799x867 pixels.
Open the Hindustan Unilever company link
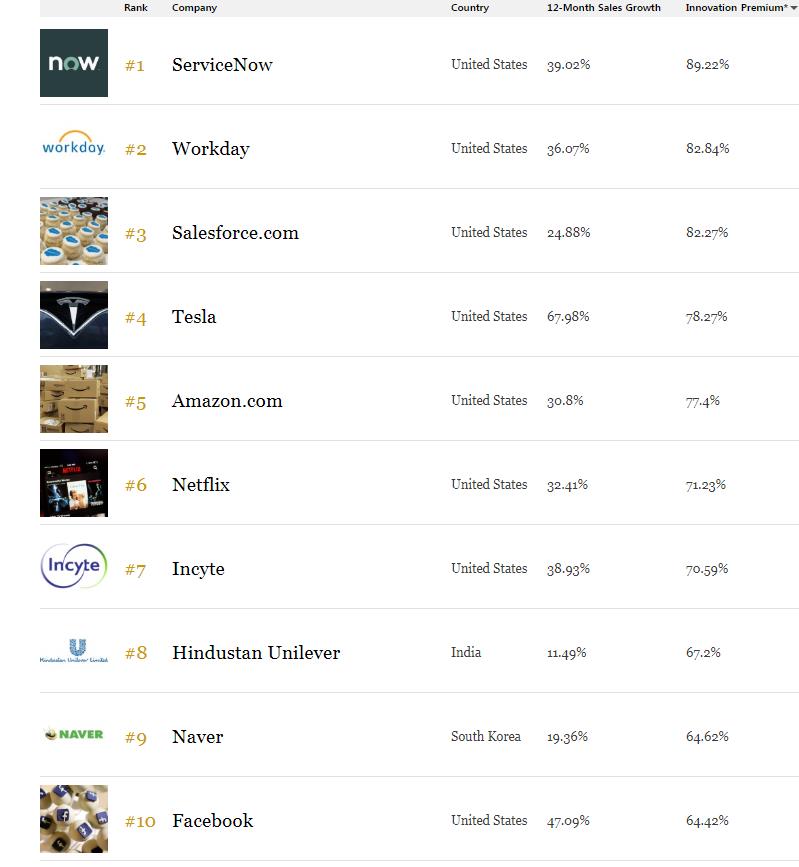256,653
